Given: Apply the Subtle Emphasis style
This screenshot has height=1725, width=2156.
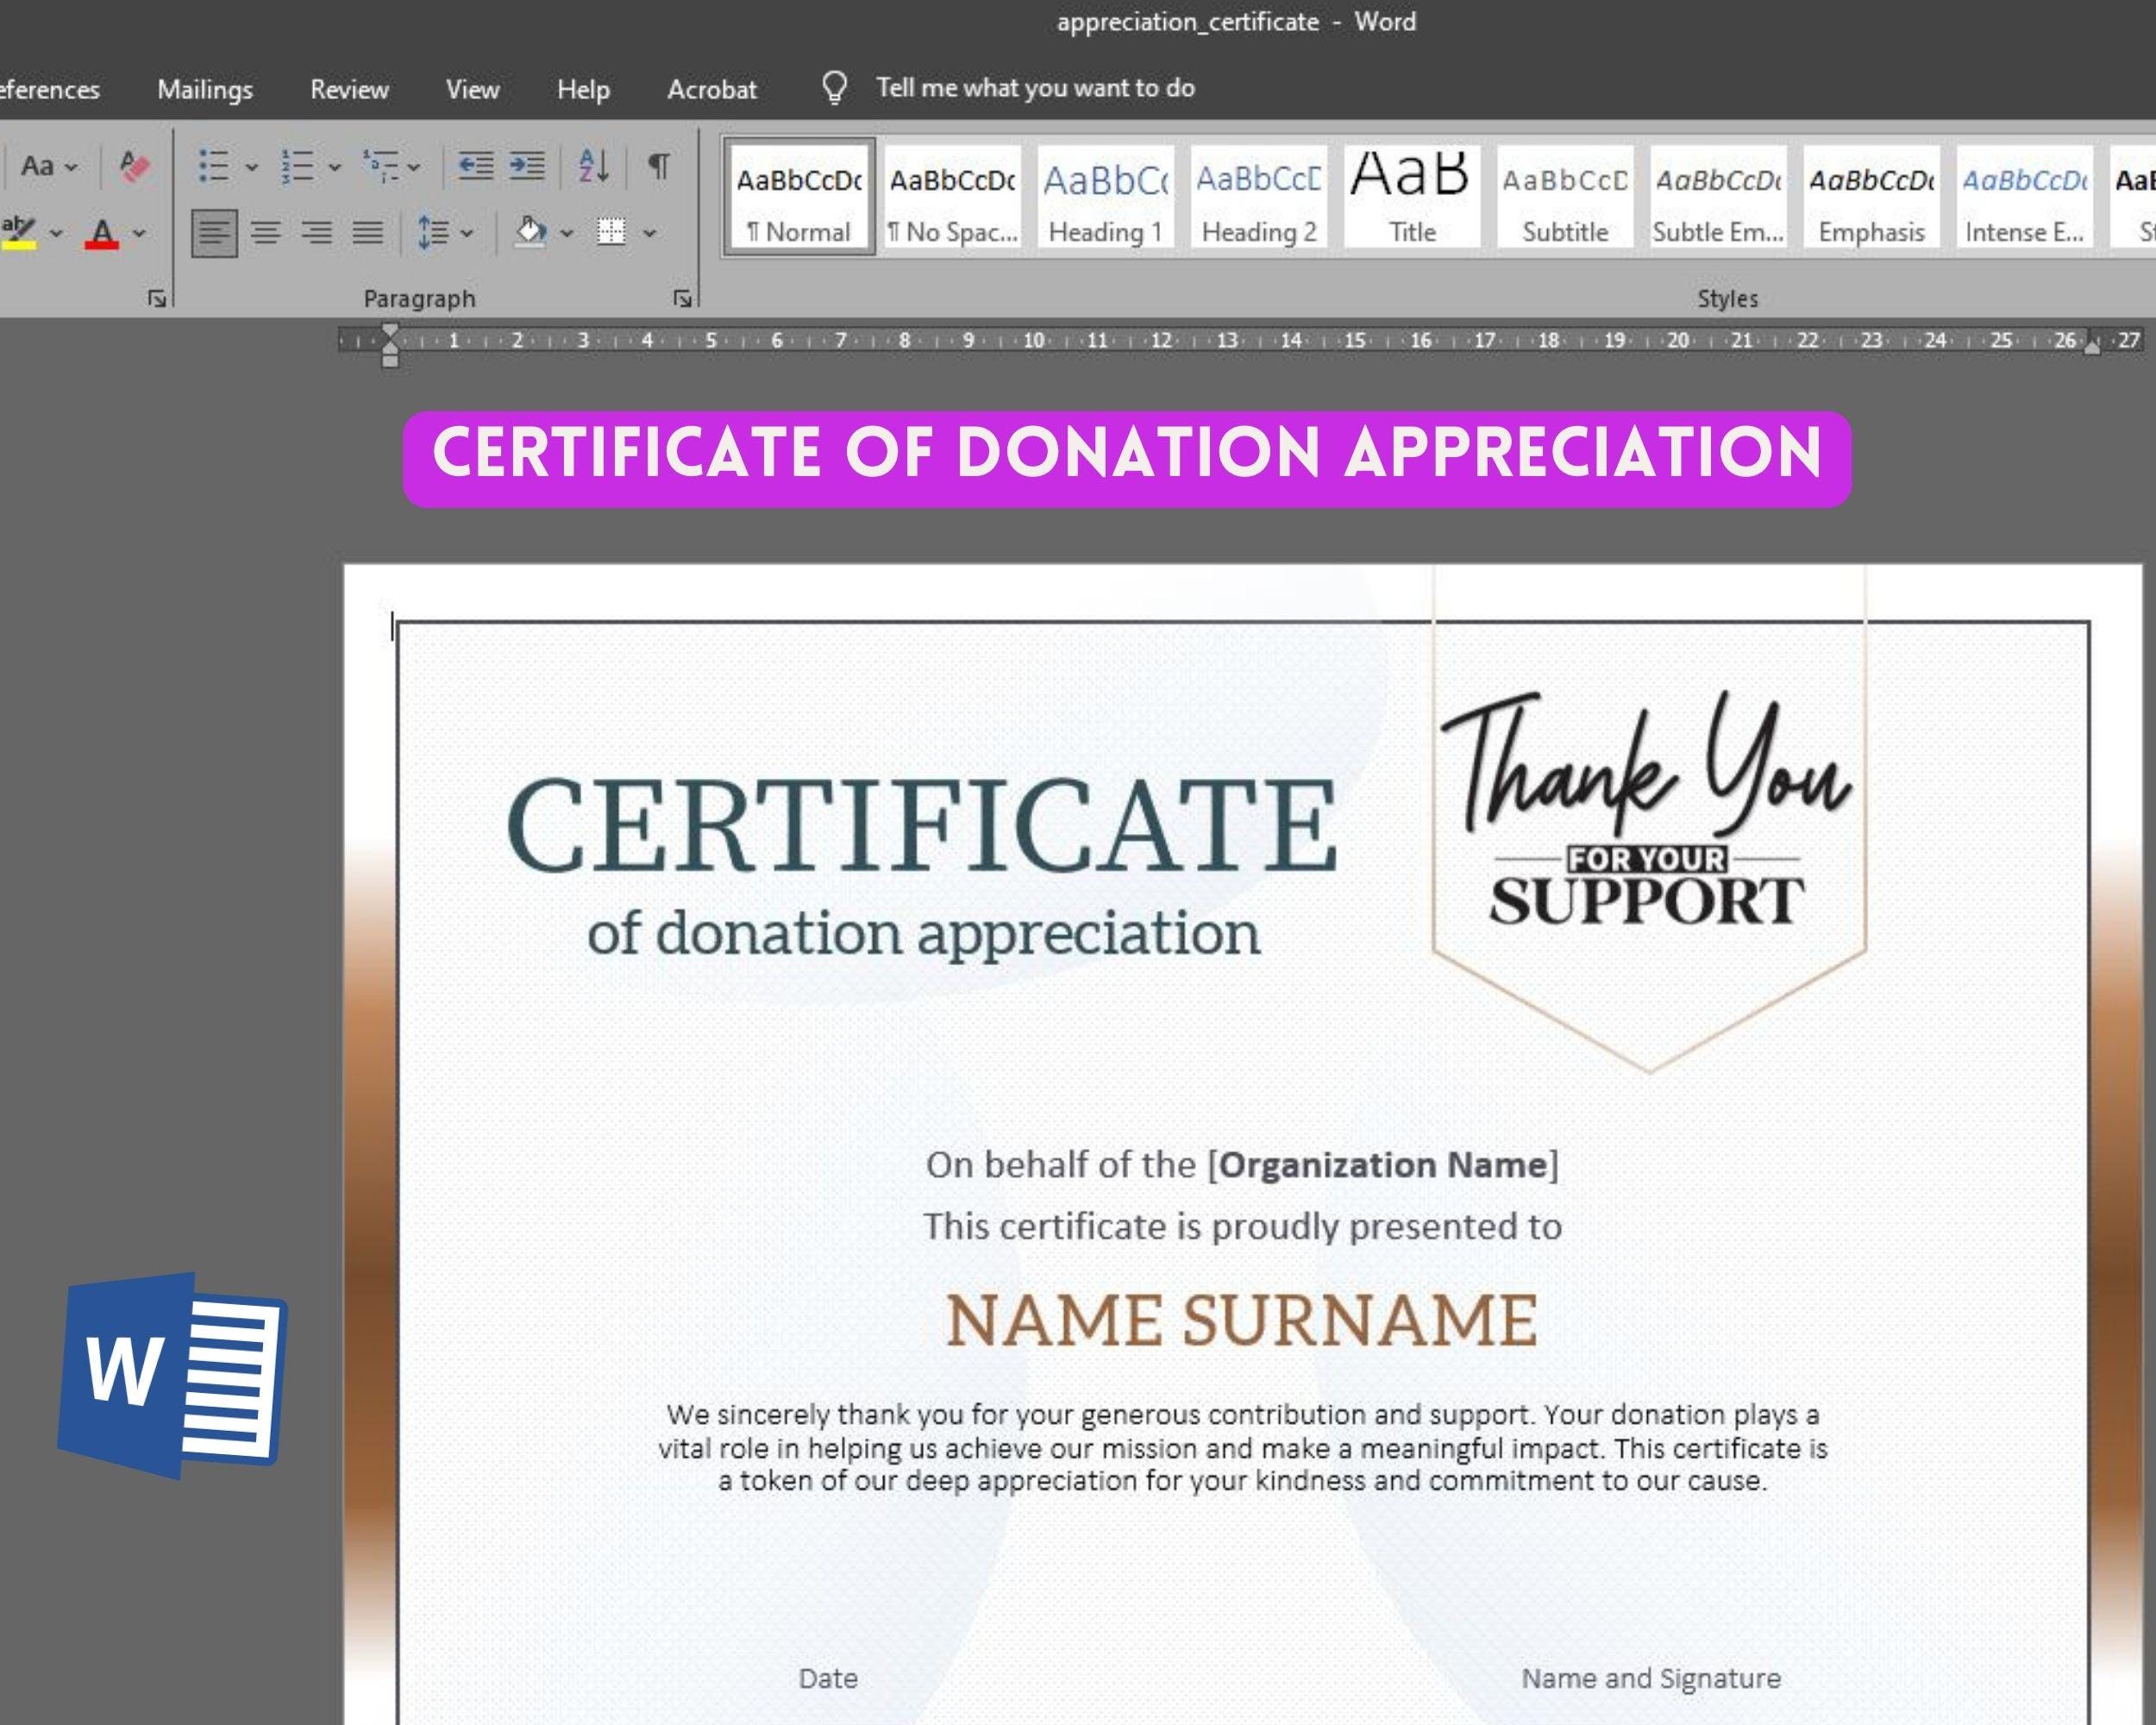Looking at the screenshot, I should (x=1718, y=197).
